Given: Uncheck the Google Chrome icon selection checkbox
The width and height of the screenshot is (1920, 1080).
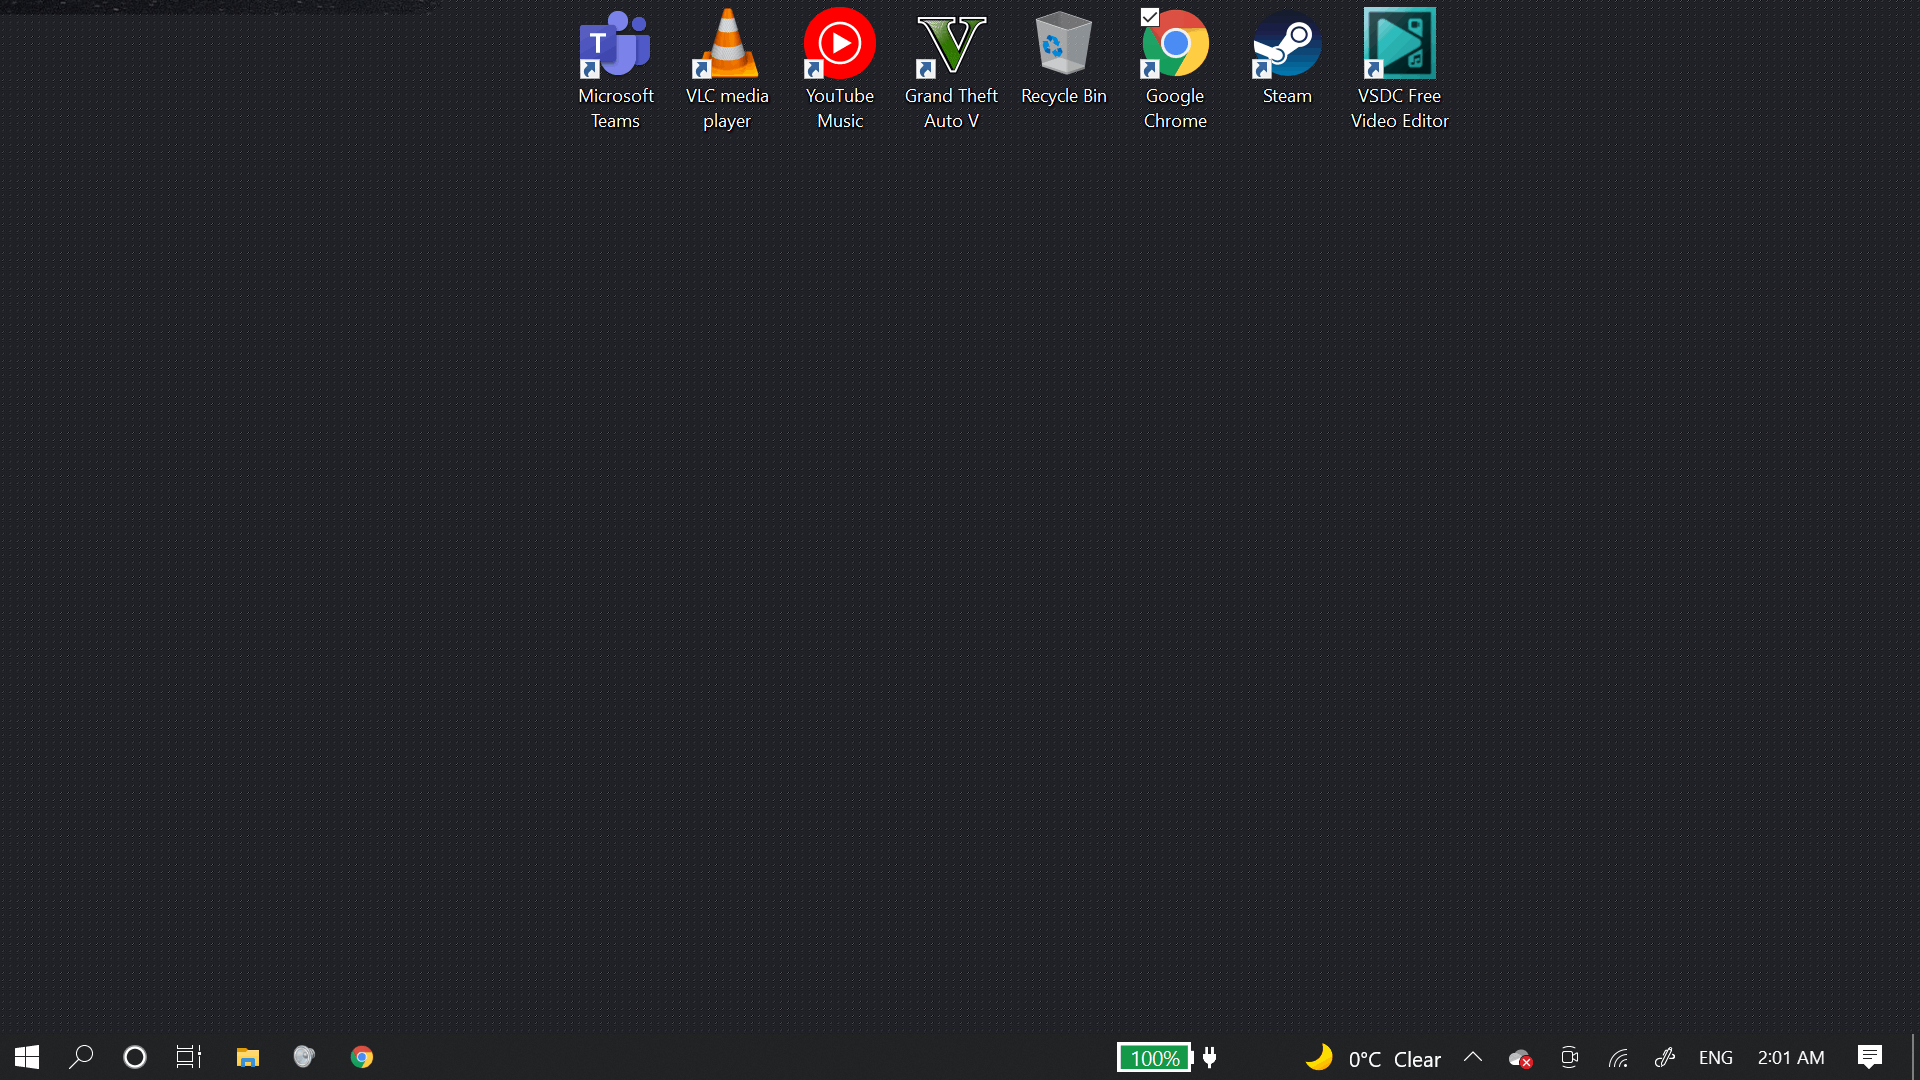Looking at the screenshot, I should pyautogui.click(x=1150, y=17).
